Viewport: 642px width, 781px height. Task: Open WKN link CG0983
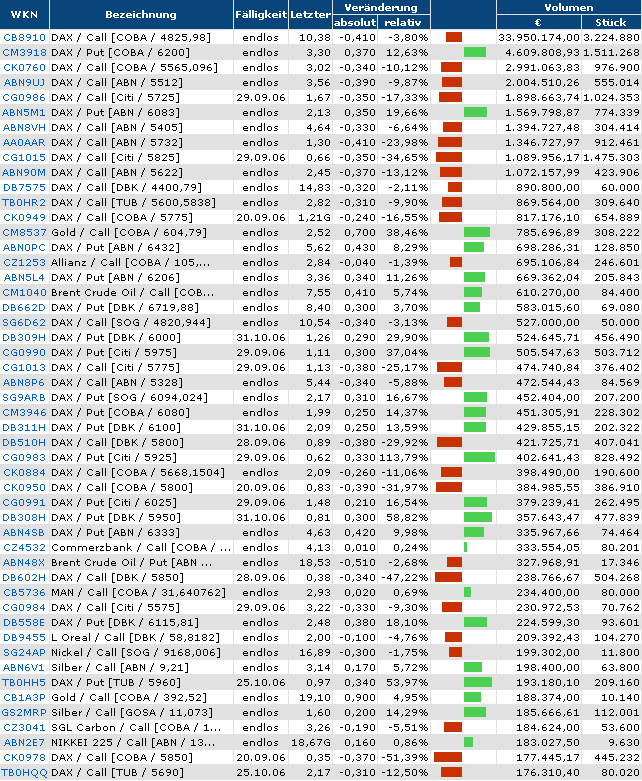24,457
